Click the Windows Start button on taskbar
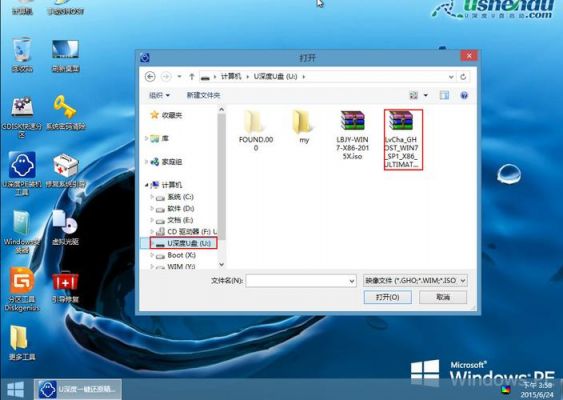Viewport: 563px width, 400px height. click(15, 389)
